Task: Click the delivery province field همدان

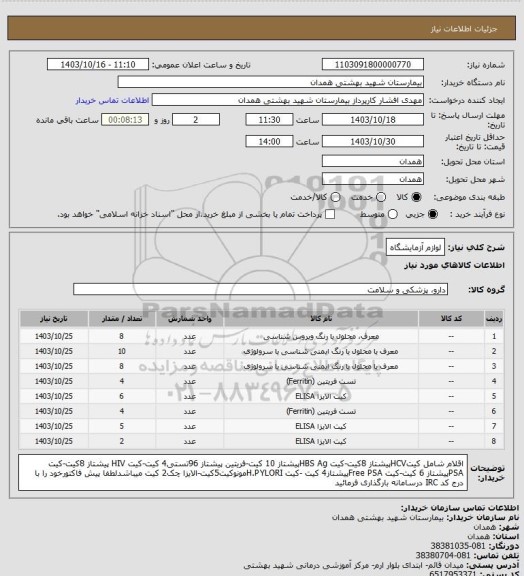Action: [373, 161]
